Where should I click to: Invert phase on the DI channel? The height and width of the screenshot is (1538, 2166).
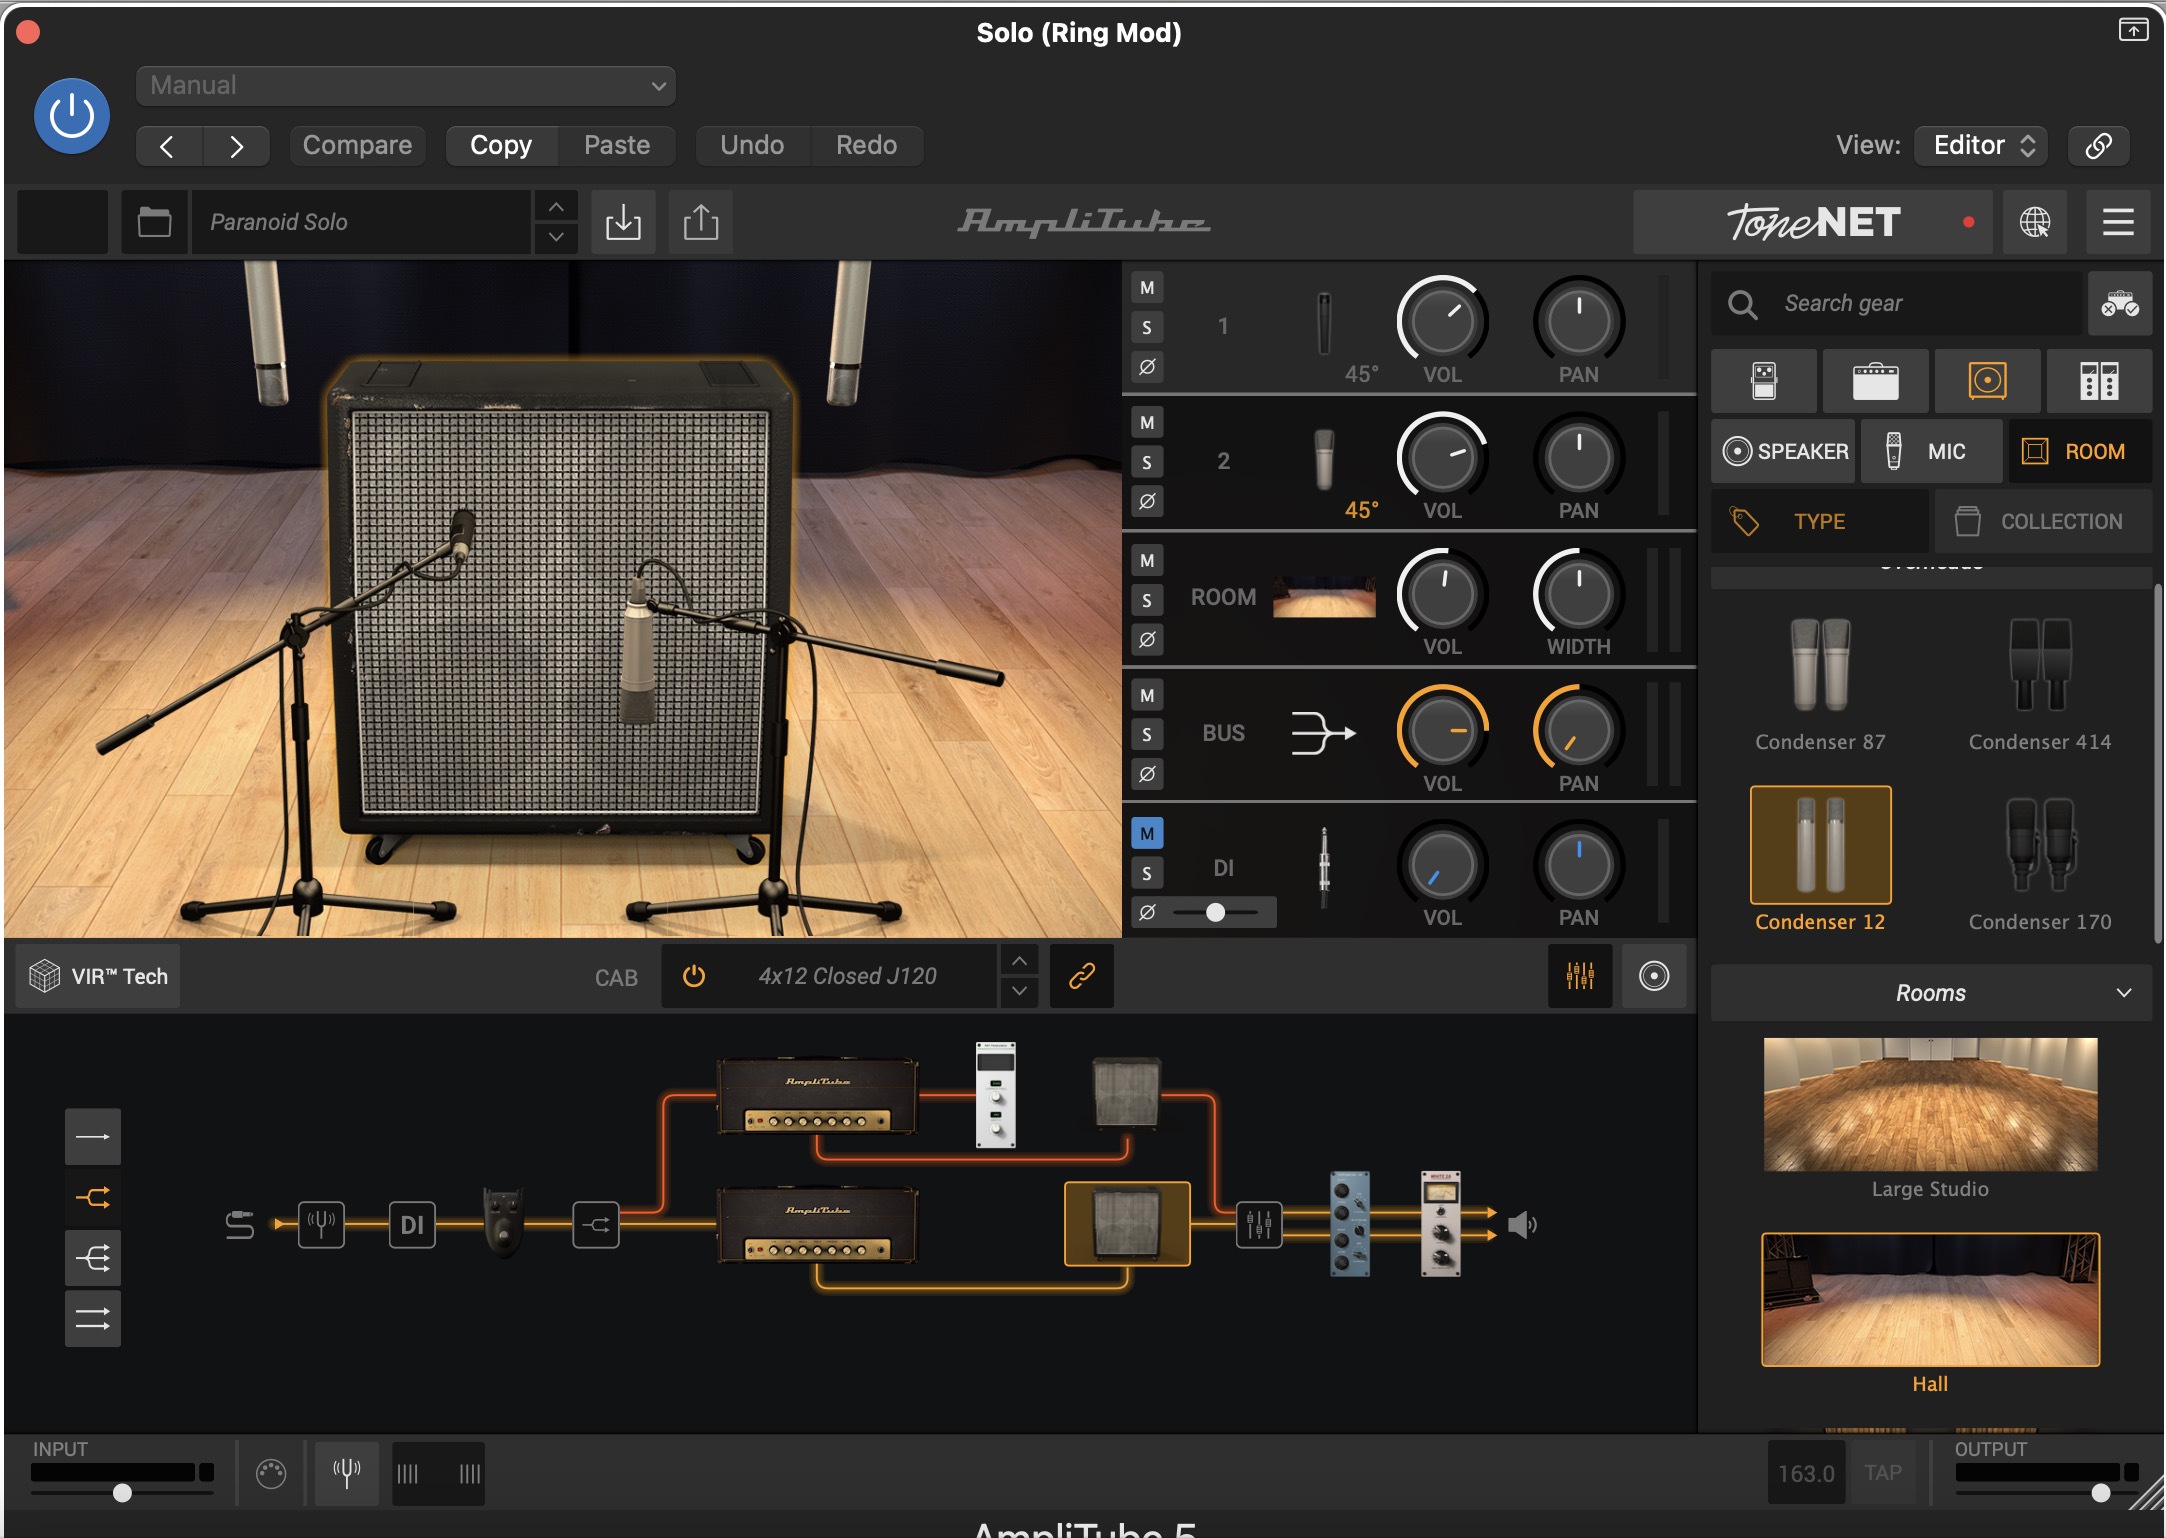[1147, 912]
